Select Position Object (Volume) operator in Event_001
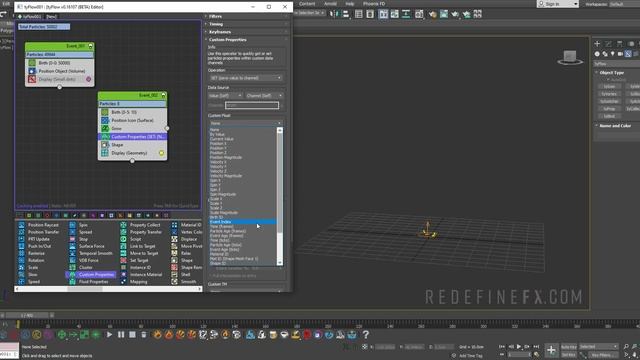 (60, 71)
